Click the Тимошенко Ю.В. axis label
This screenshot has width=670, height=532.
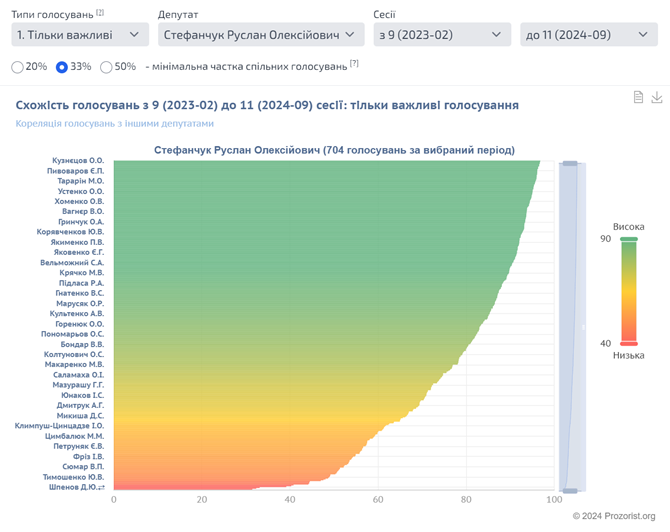point(73,477)
